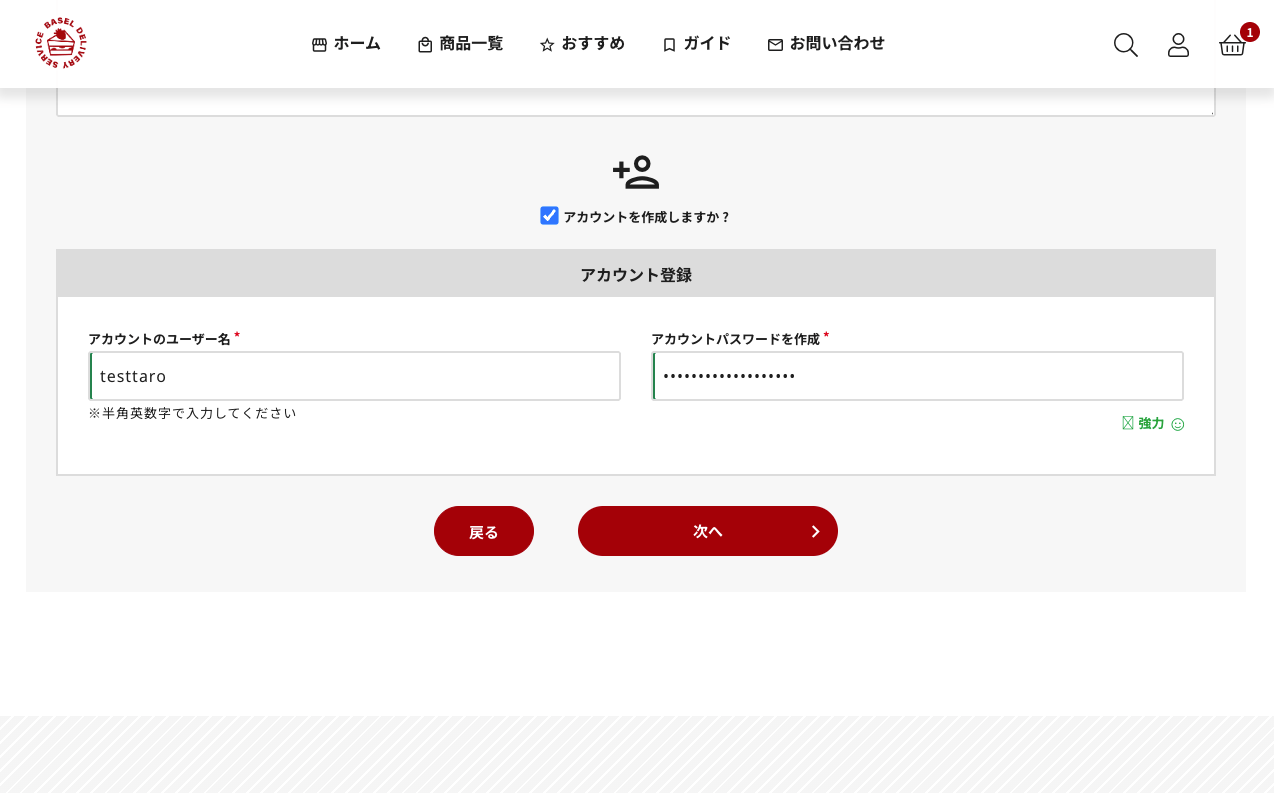The image size is (1274, 793).
Task: Focus the アカウントパスワードを作成 password field
Action: pyautogui.click(x=917, y=376)
